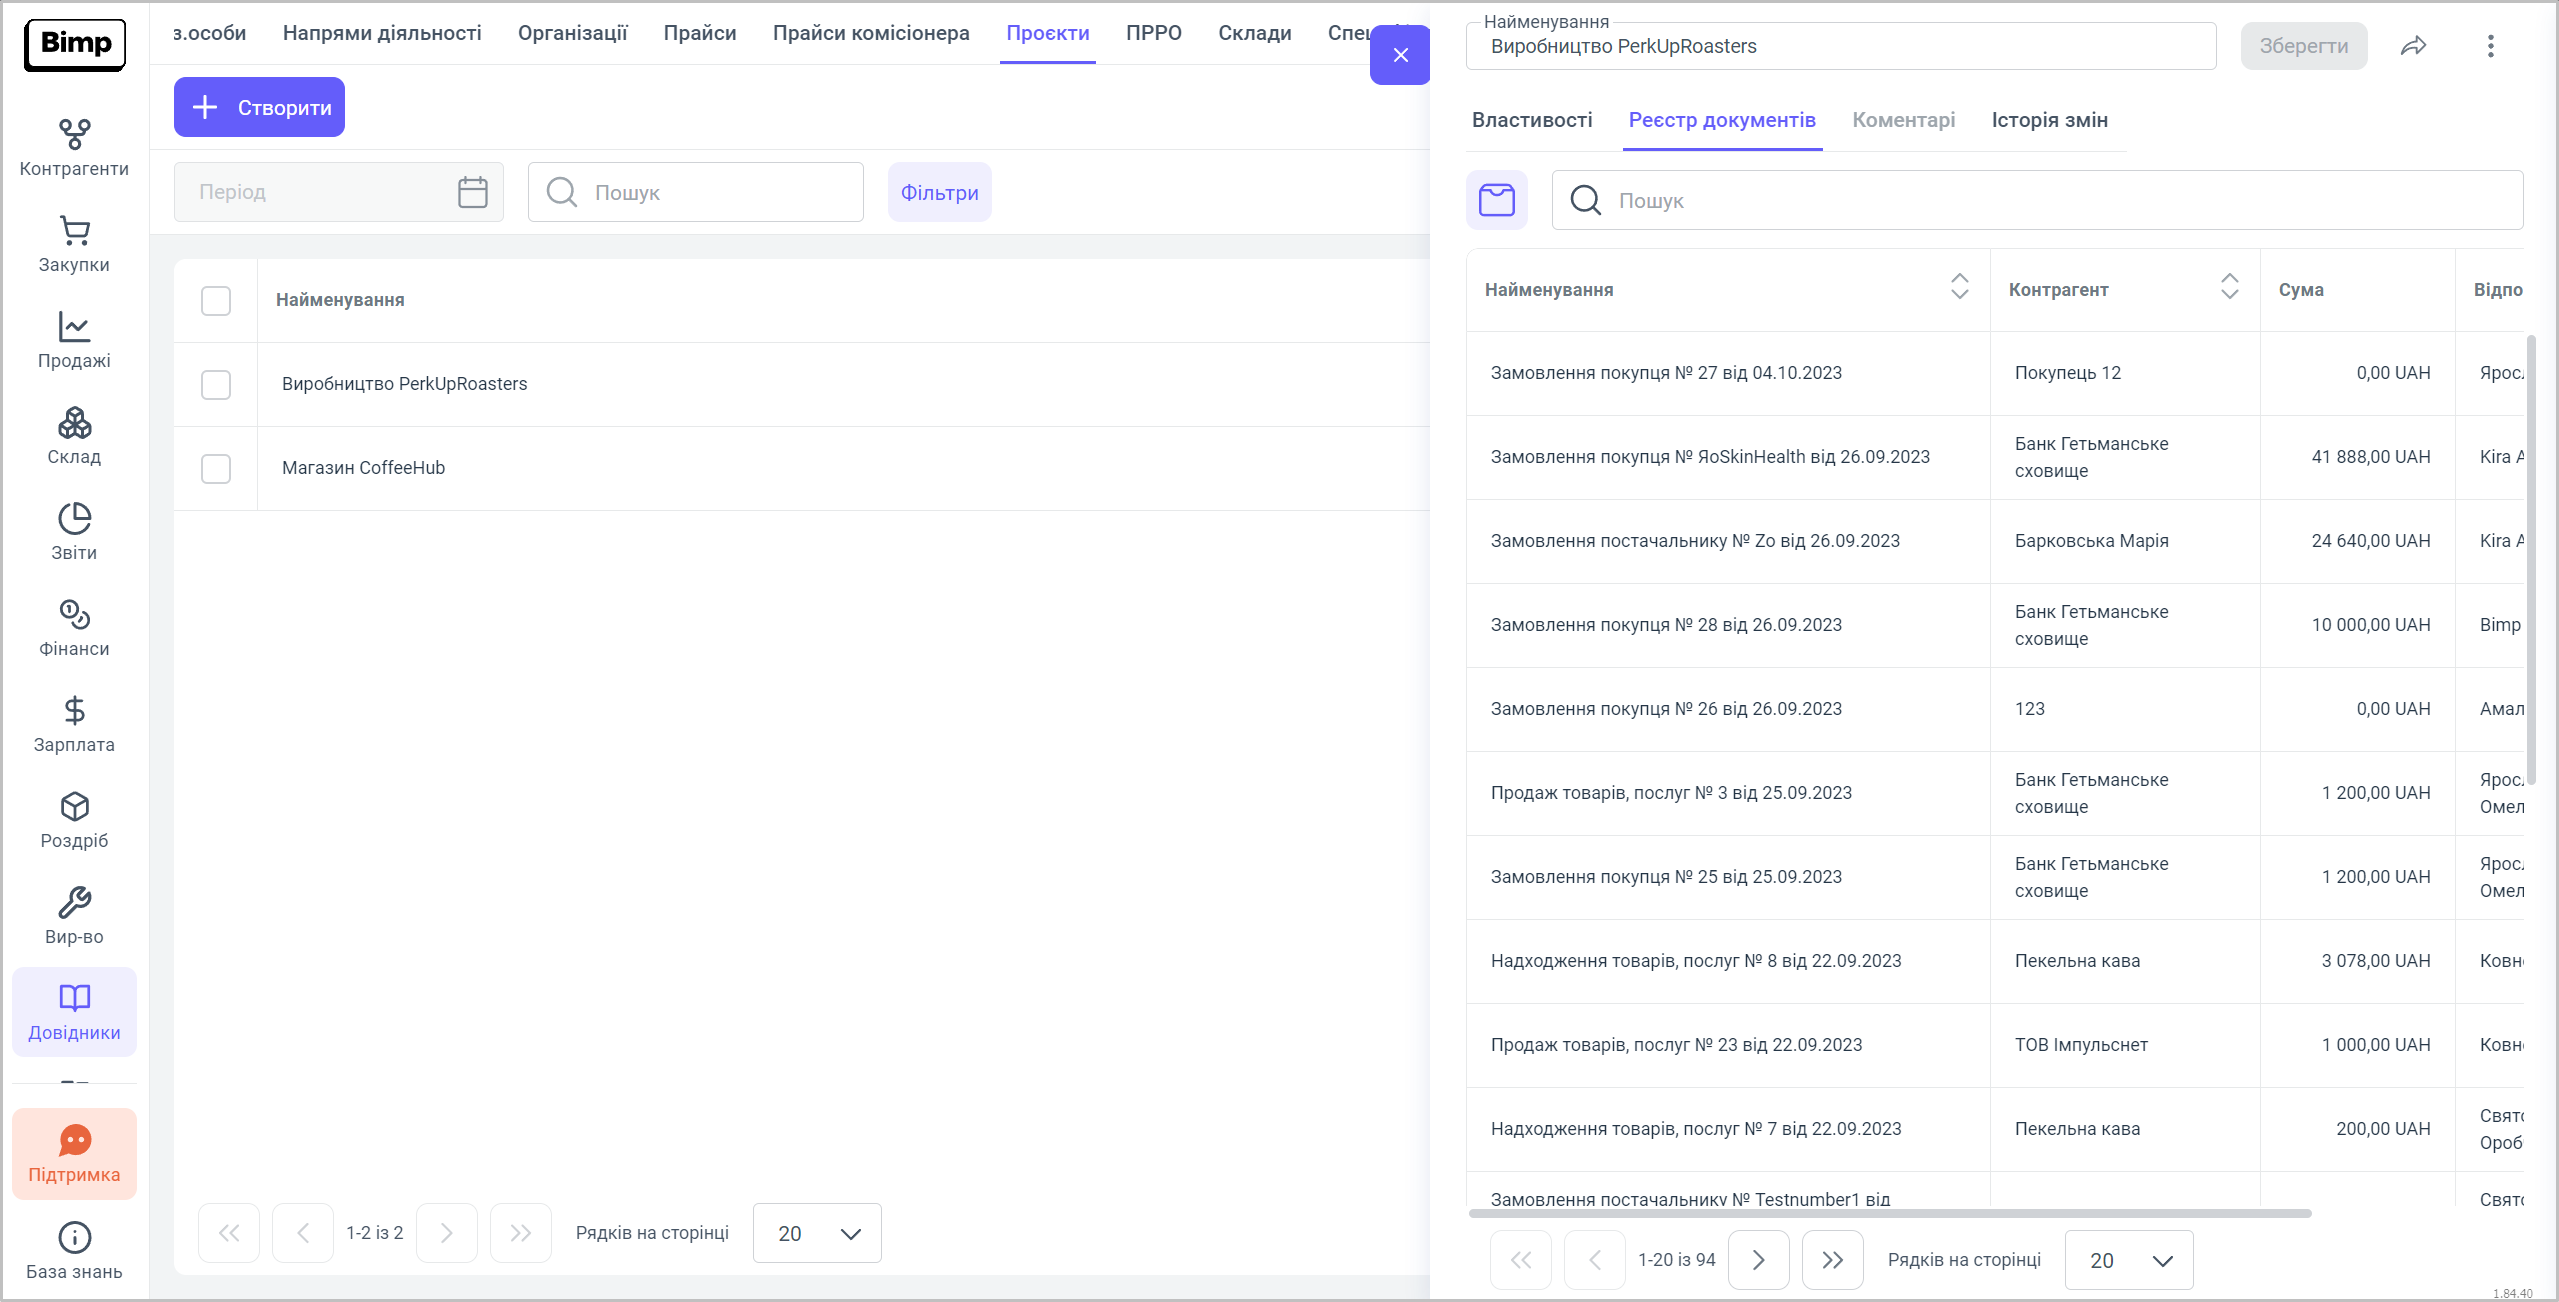Check the Магазин CoffeeHub row checkbox
This screenshot has width=2559, height=1302.
[x=216, y=469]
